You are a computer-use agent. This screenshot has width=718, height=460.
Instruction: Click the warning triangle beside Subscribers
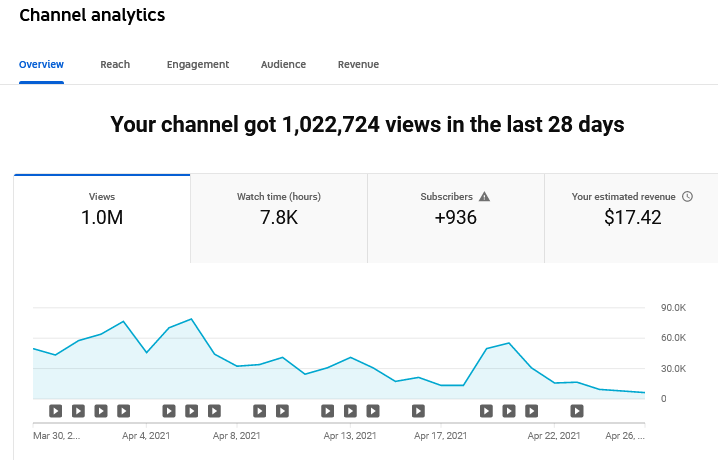pyautogui.click(x=485, y=197)
